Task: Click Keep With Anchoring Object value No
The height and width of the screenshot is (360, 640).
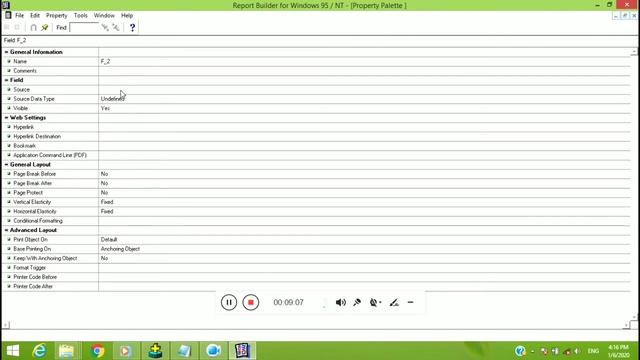Action: click(104, 258)
